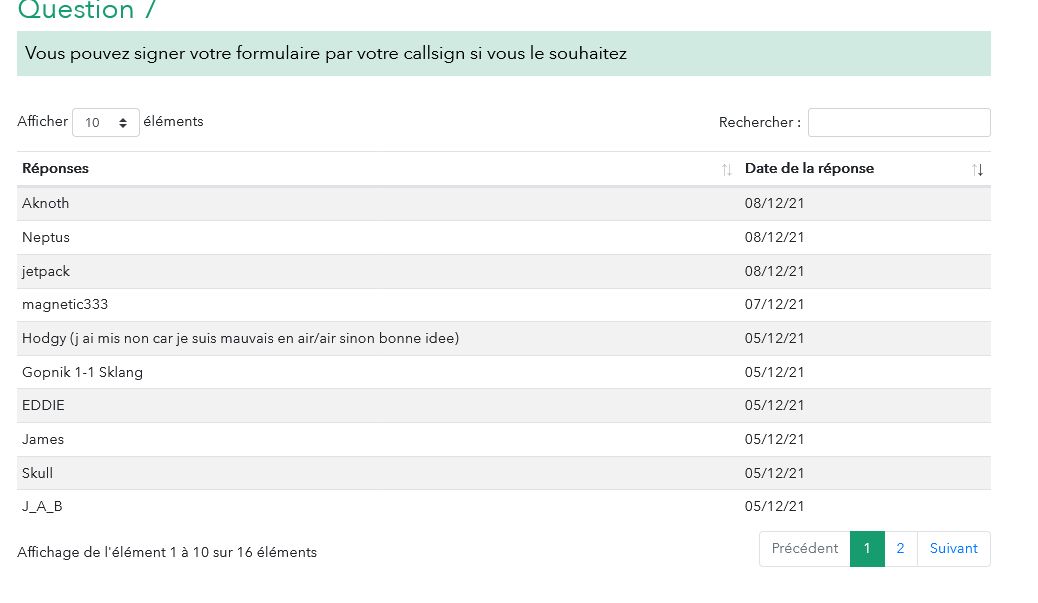This screenshot has width=1038, height=603.
Task: Sort by Date de la réponse arrows icon
Action: point(978,170)
